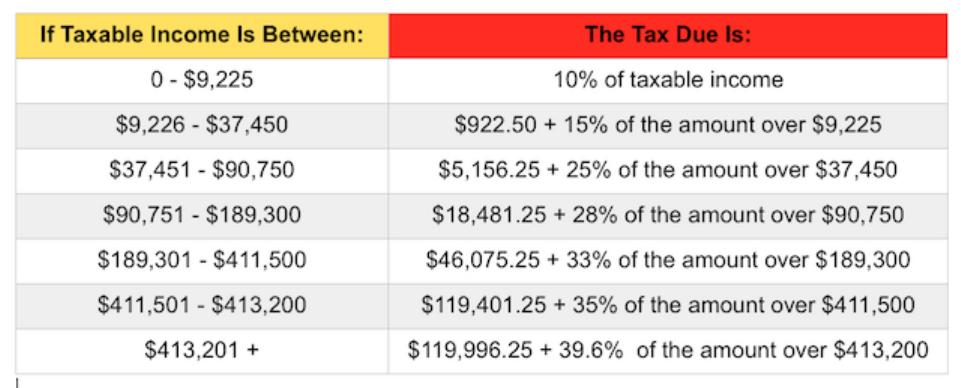Select the '$119,996.25 + 39.6%' tax cell
Screen dimensions: 961x388
[667, 351]
